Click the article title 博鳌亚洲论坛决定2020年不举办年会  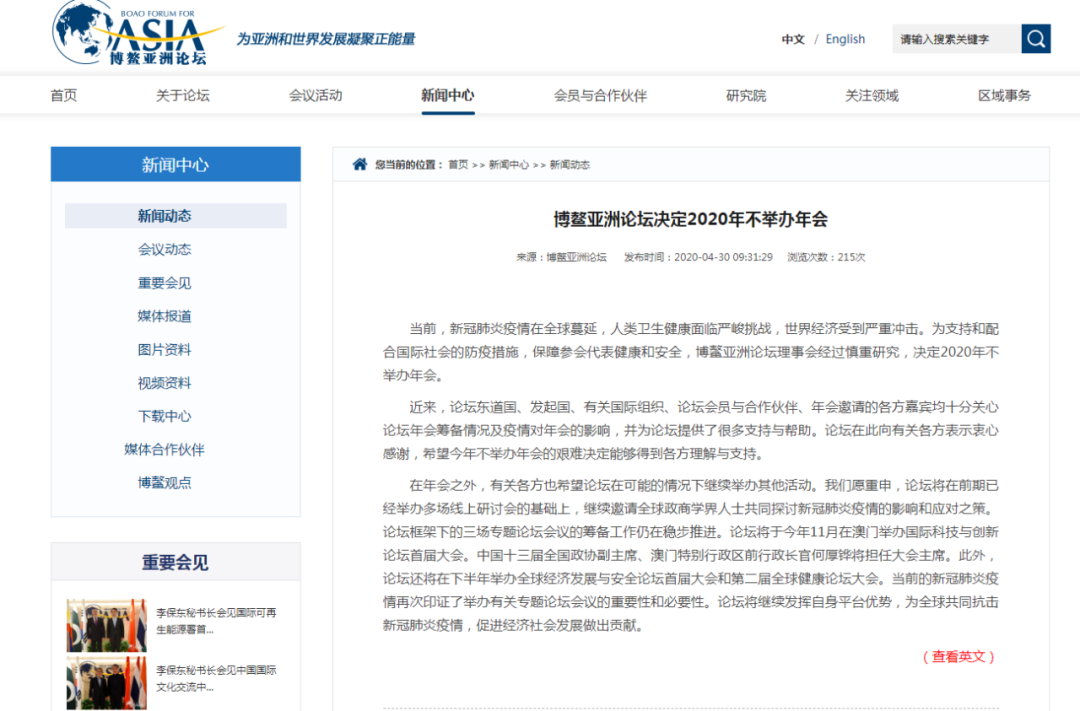[691, 220]
